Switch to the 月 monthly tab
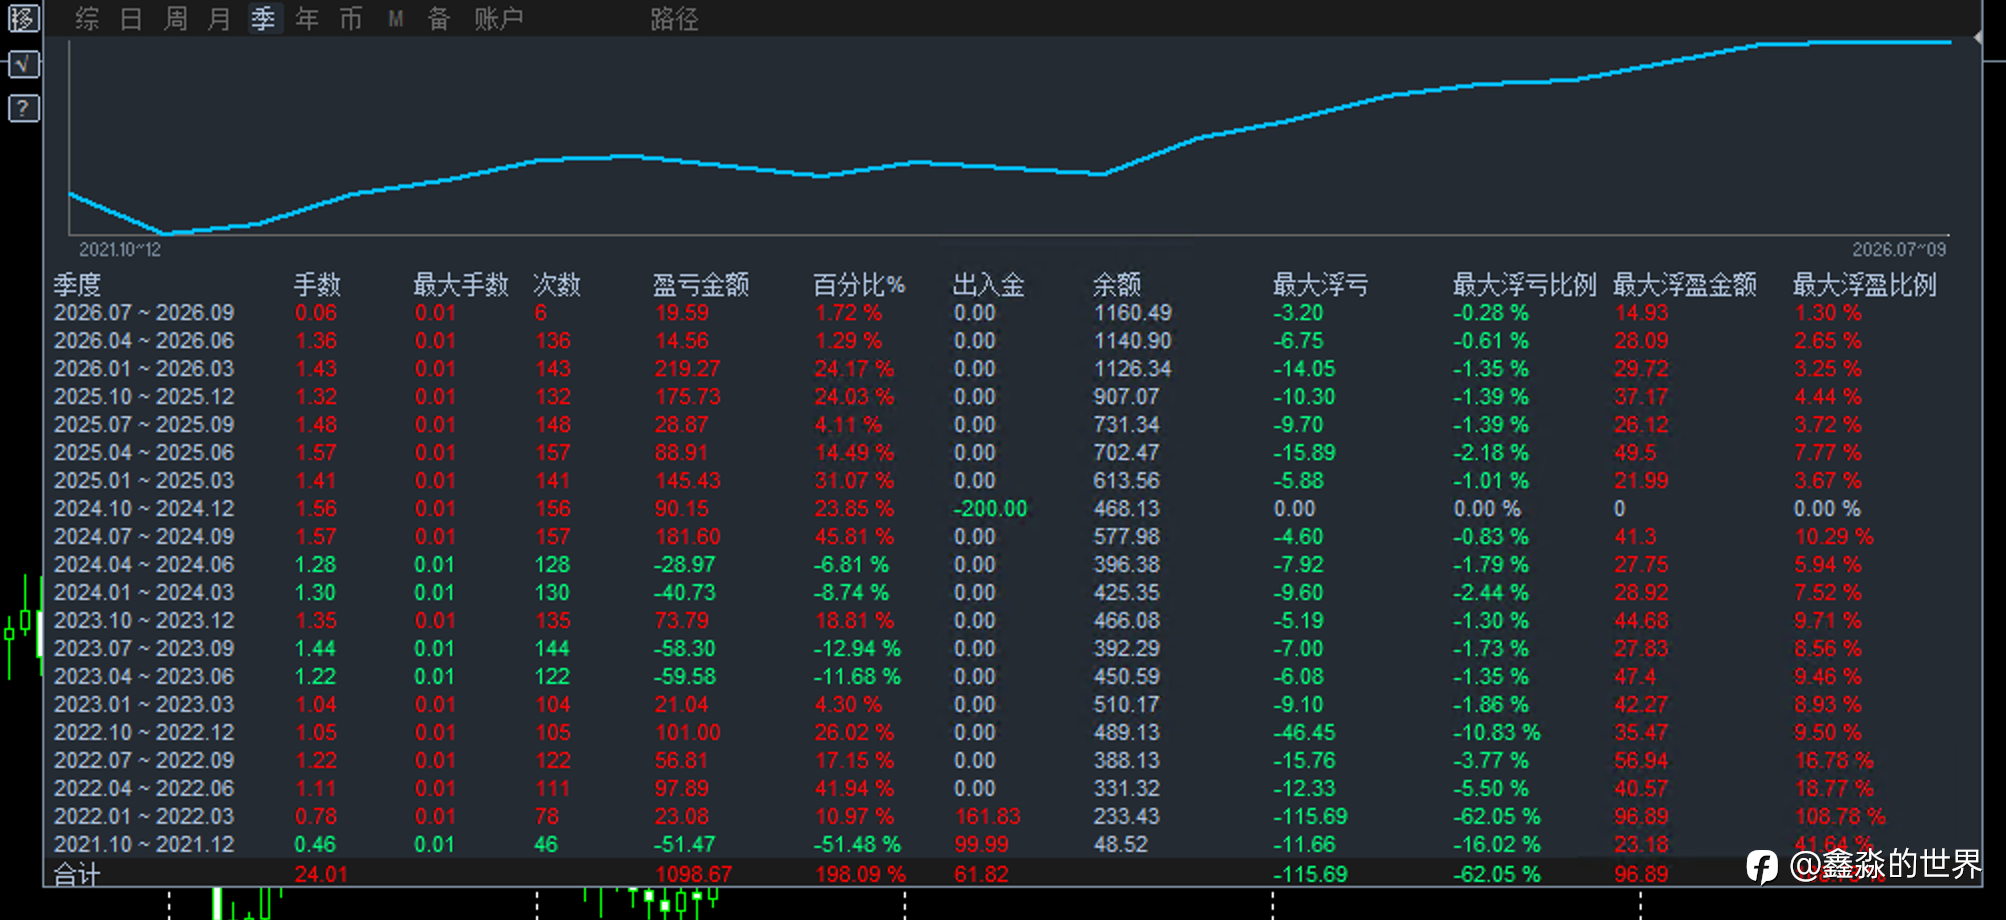The image size is (2006, 920). [x=219, y=18]
